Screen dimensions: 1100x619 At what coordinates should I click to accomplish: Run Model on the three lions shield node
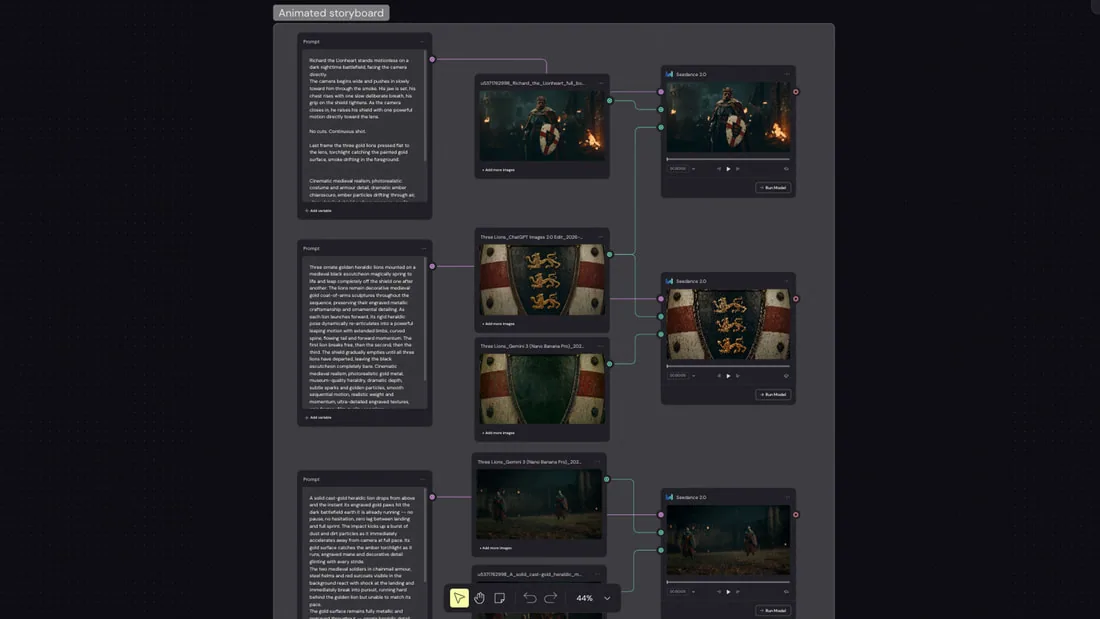point(773,394)
